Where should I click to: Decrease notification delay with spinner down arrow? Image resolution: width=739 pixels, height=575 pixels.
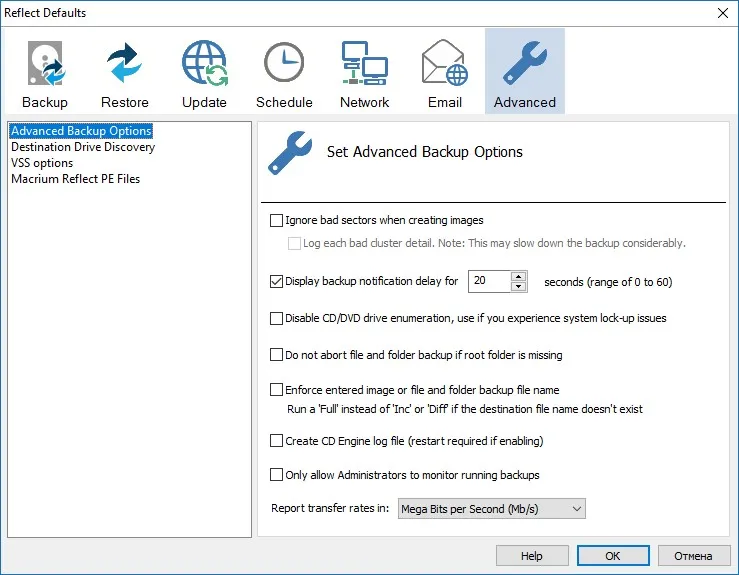(x=518, y=287)
